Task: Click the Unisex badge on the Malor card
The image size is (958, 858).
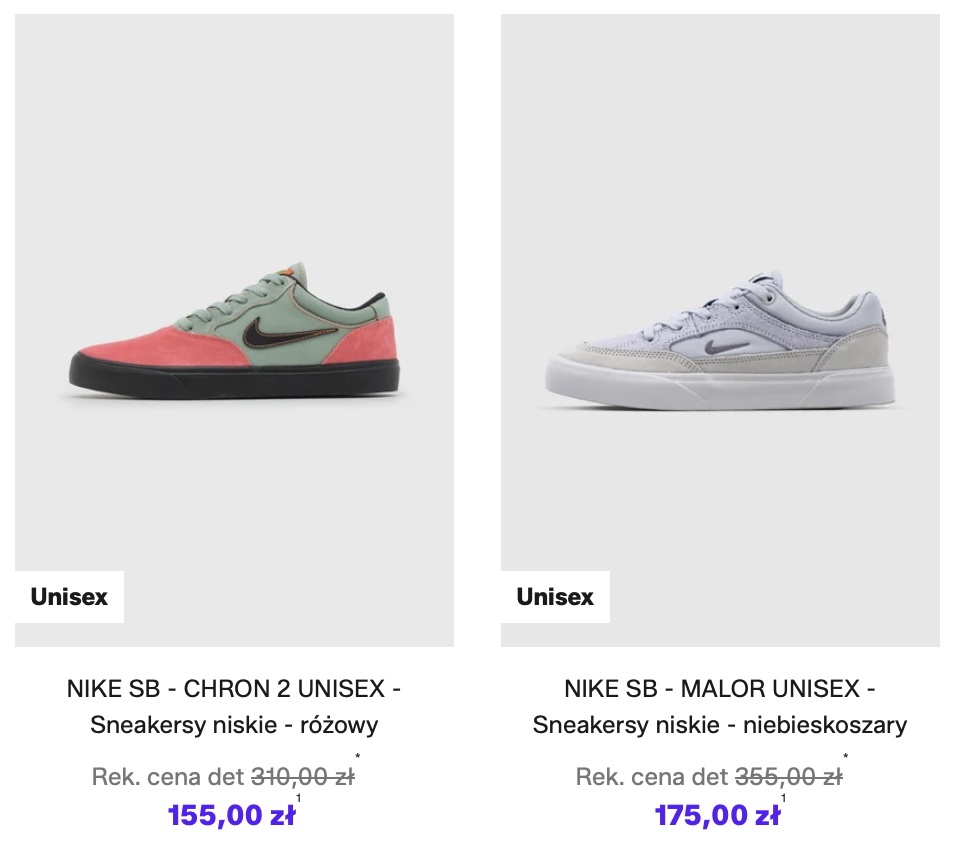Action: click(555, 597)
